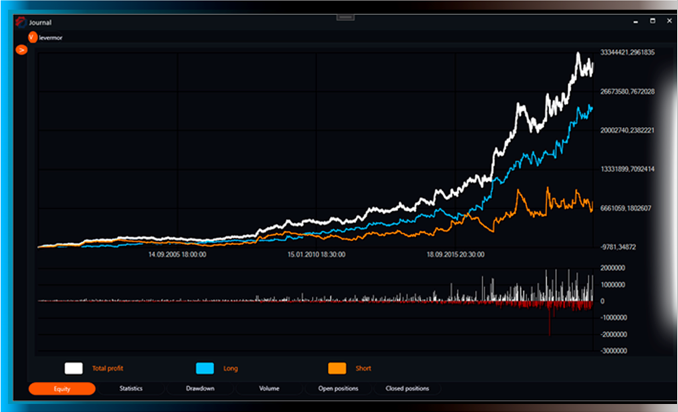This screenshot has height=412, width=678.
Task: Click the -3000000 lower axis value
Action: point(614,351)
